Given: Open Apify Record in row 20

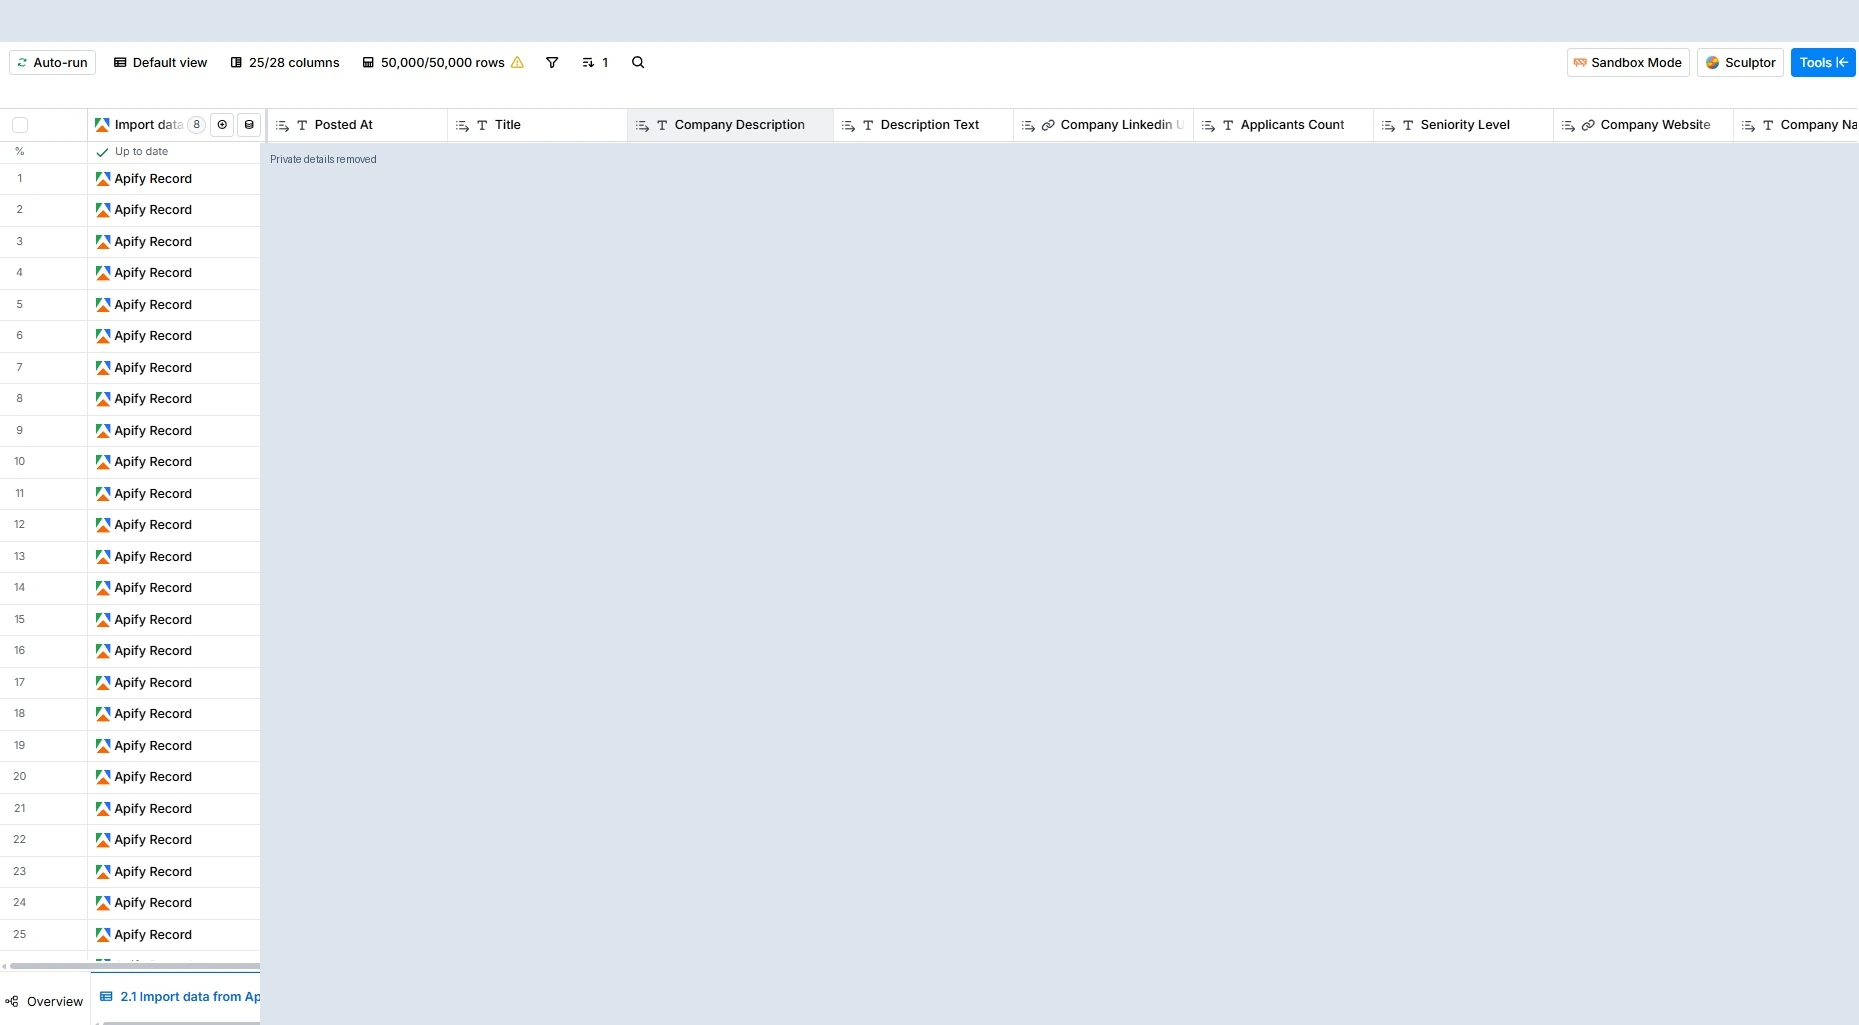Looking at the screenshot, I should click(153, 777).
